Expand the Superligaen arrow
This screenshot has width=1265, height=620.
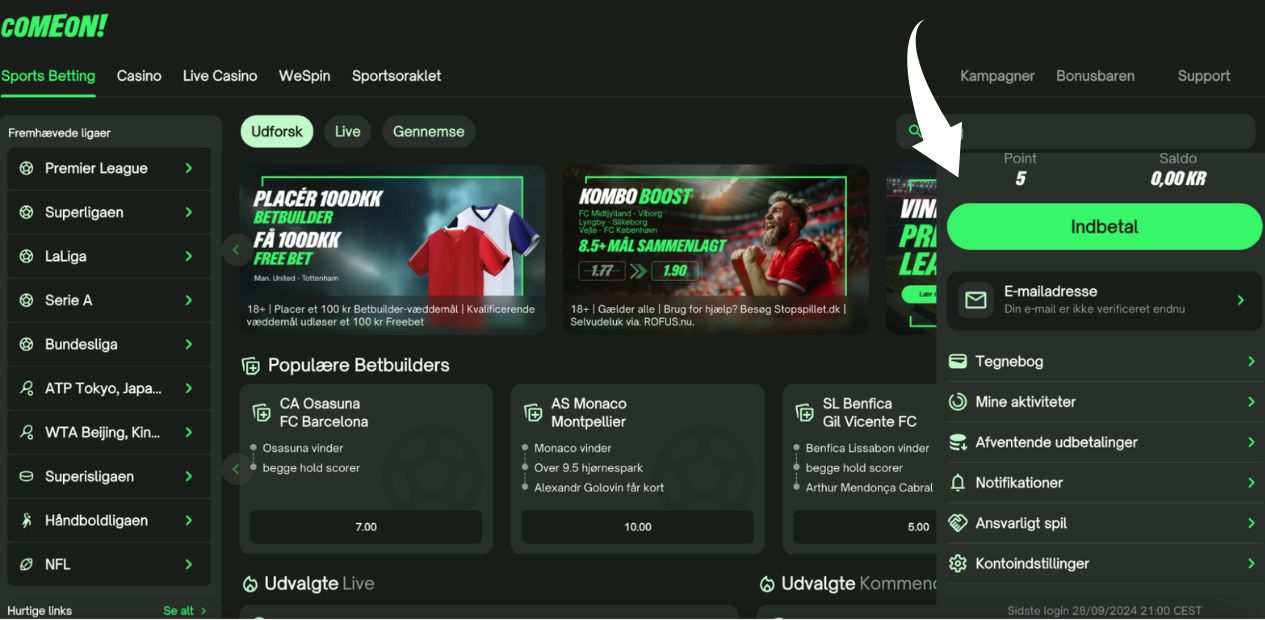click(x=188, y=212)
